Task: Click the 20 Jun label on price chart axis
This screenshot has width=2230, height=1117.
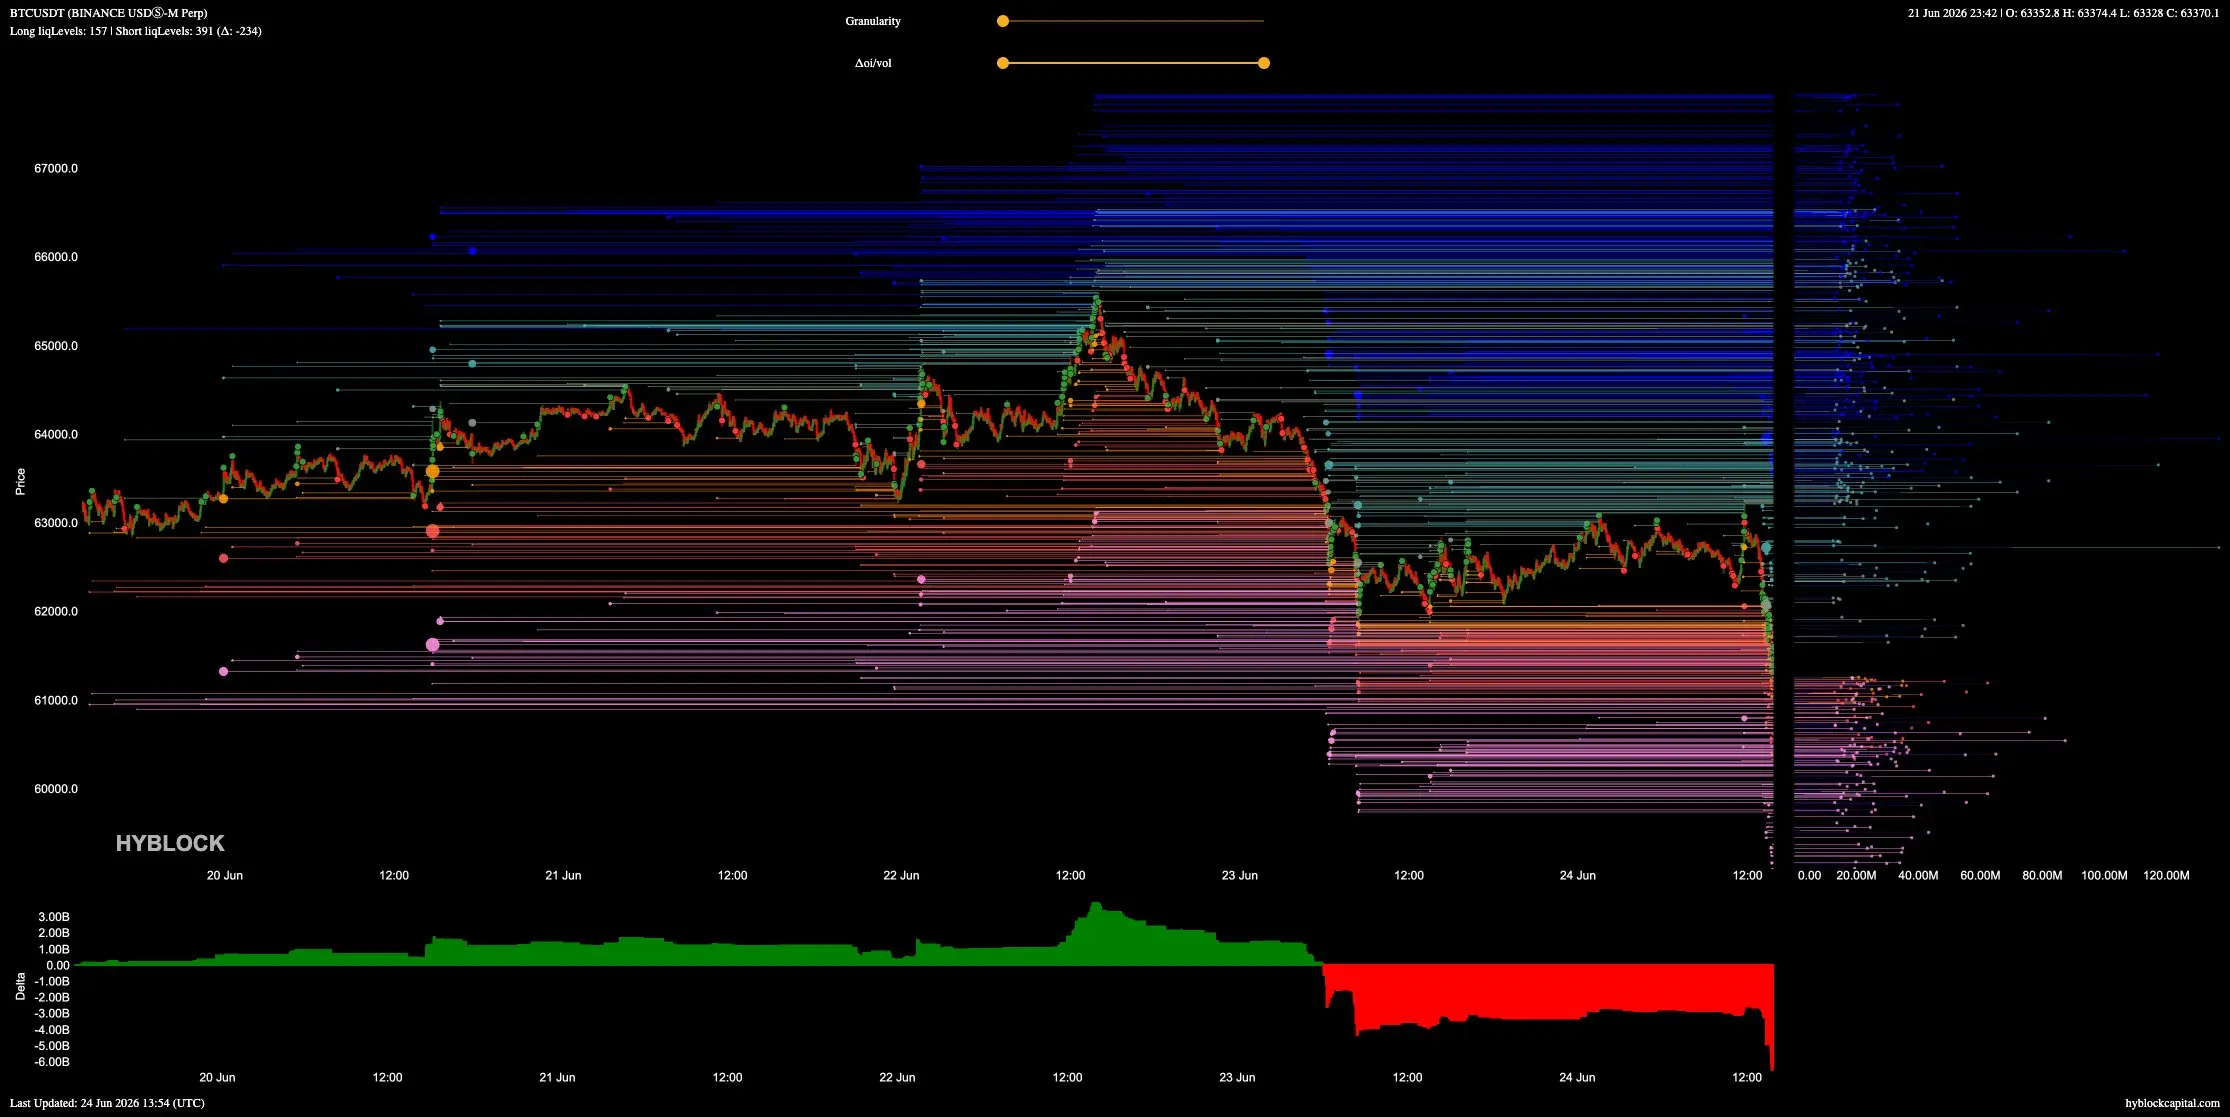Action: (225, 875)
